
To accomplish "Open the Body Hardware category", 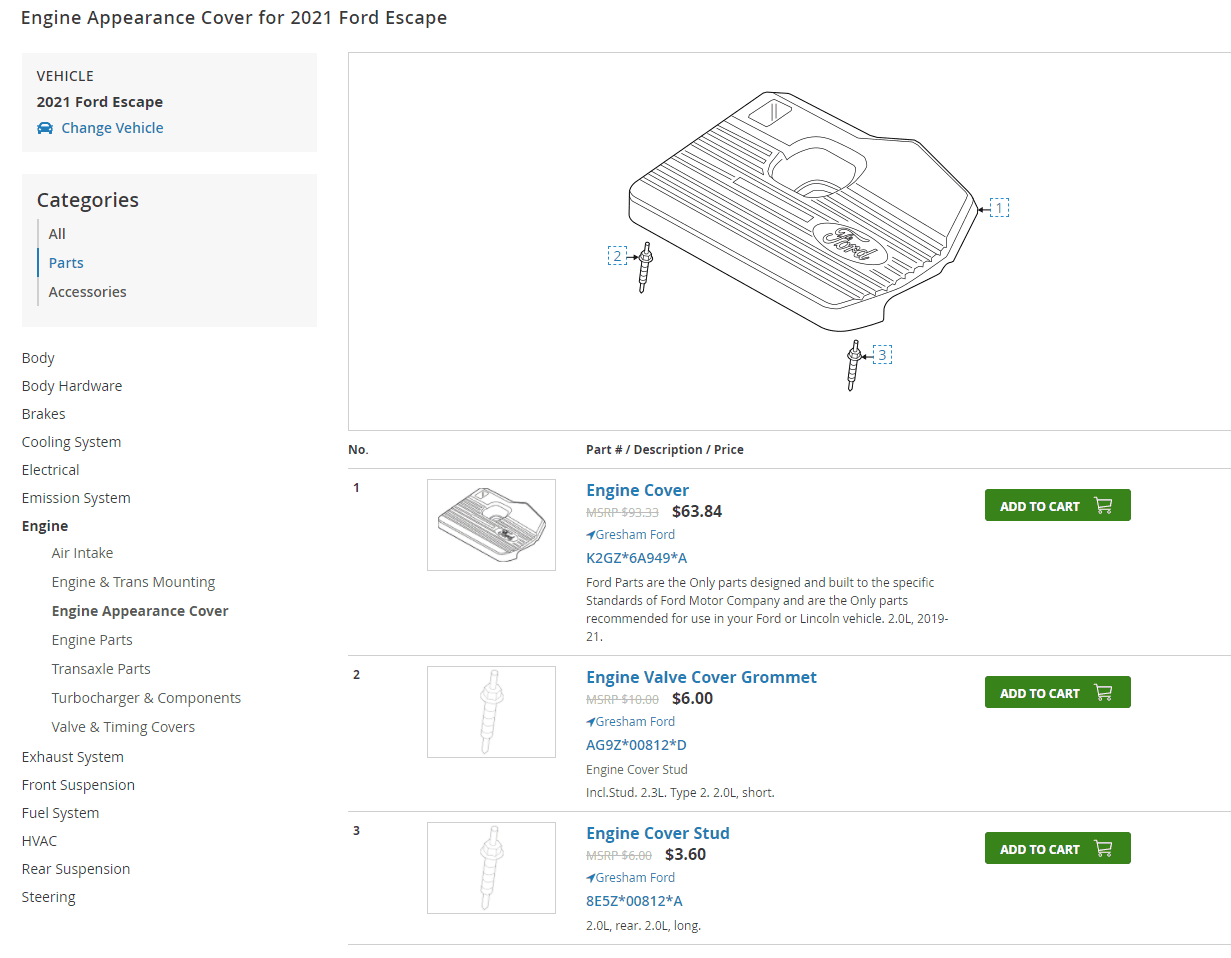I will [72, 386].
